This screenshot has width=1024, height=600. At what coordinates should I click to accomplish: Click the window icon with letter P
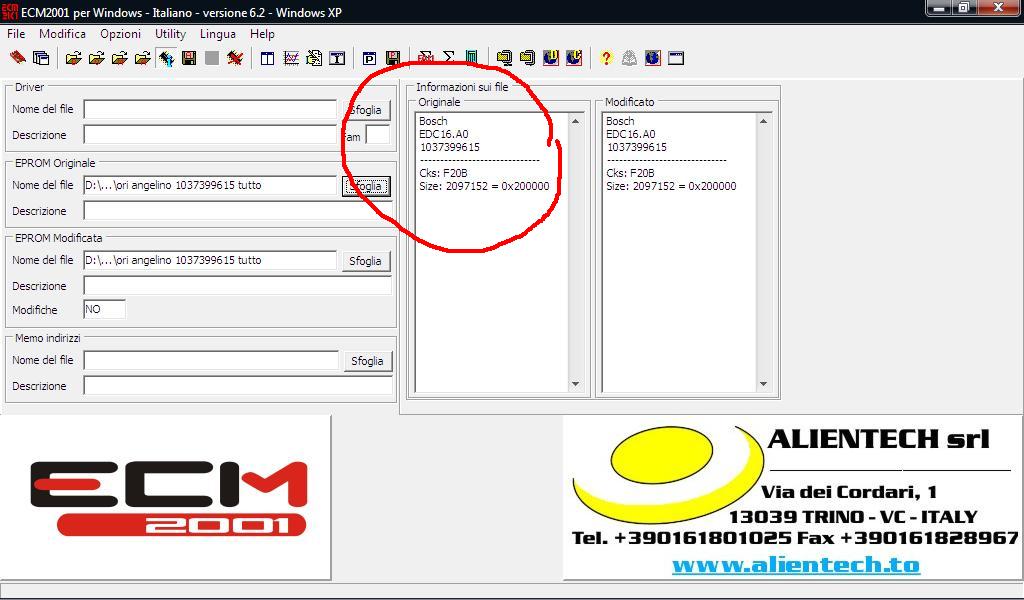(x=370, y=58)
